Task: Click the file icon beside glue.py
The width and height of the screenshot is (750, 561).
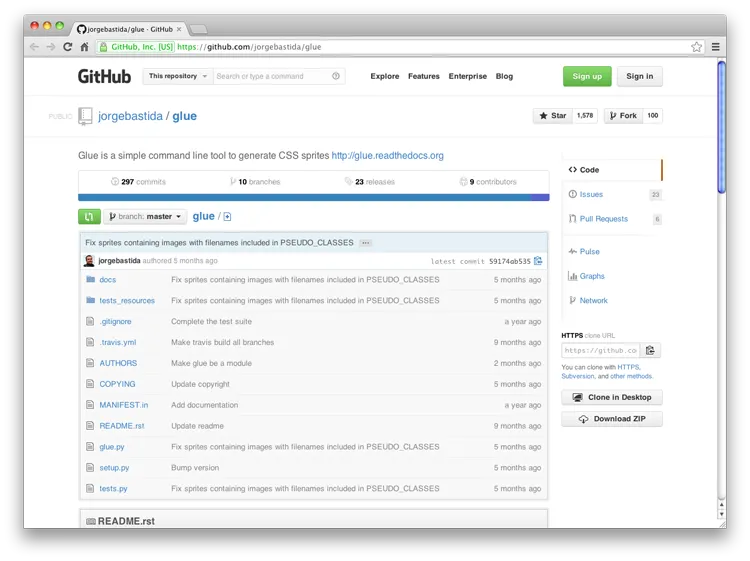Action: coord(90,447)
